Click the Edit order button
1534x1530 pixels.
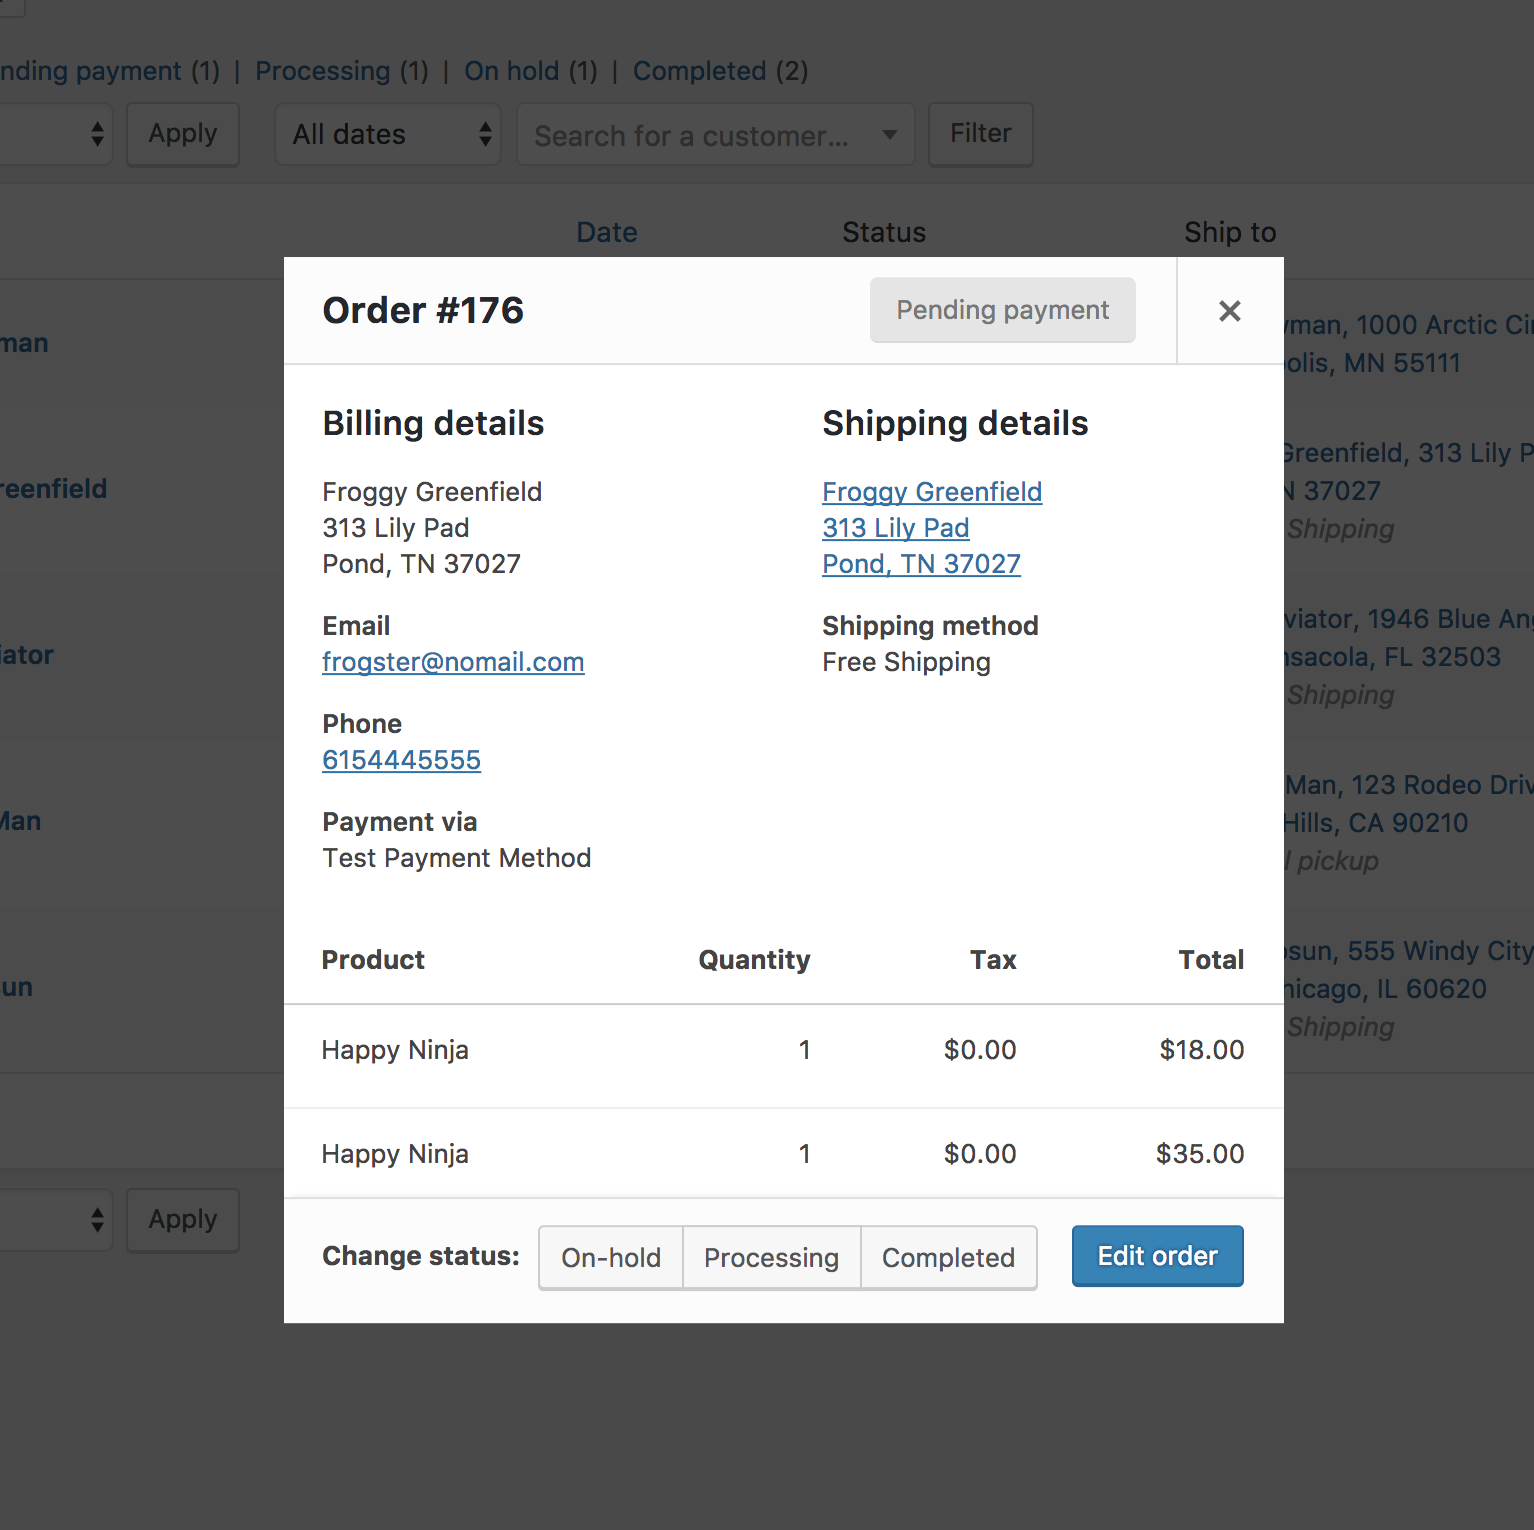pos(1156,1256)
